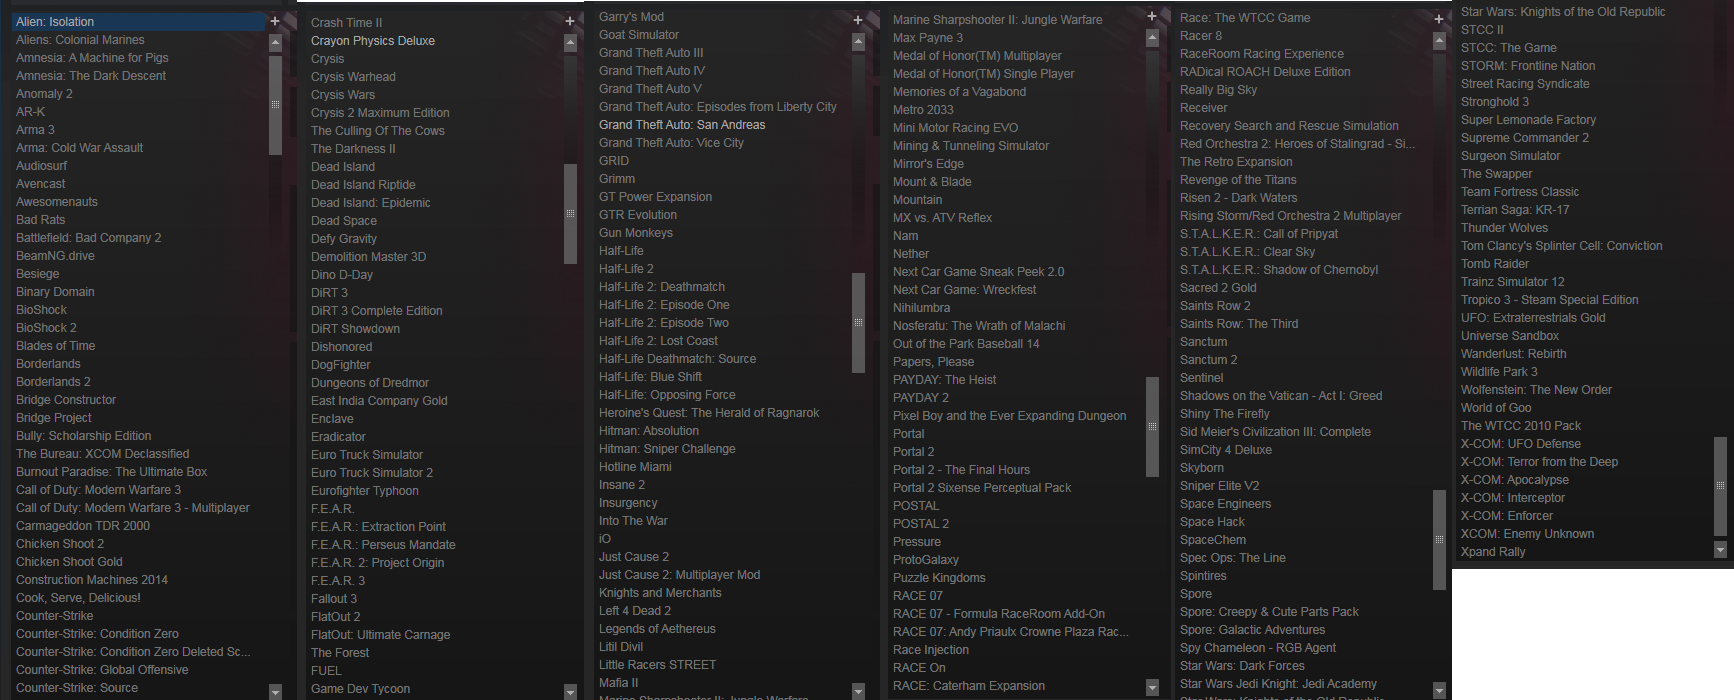Image resolution: width=1734 pixels, height=700 pixels.
Task: Click scroll-down arrow next to Xpand Rally
Action: click(1720, 550)
